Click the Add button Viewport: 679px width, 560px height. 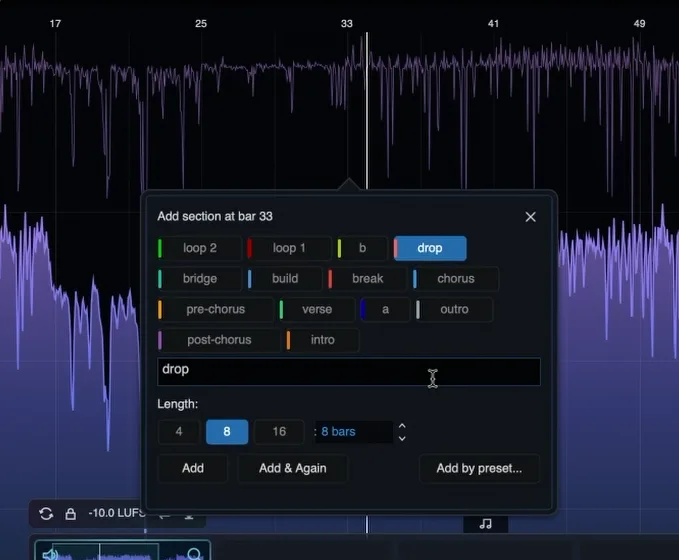pyautogui.click(x=193, y=468)
